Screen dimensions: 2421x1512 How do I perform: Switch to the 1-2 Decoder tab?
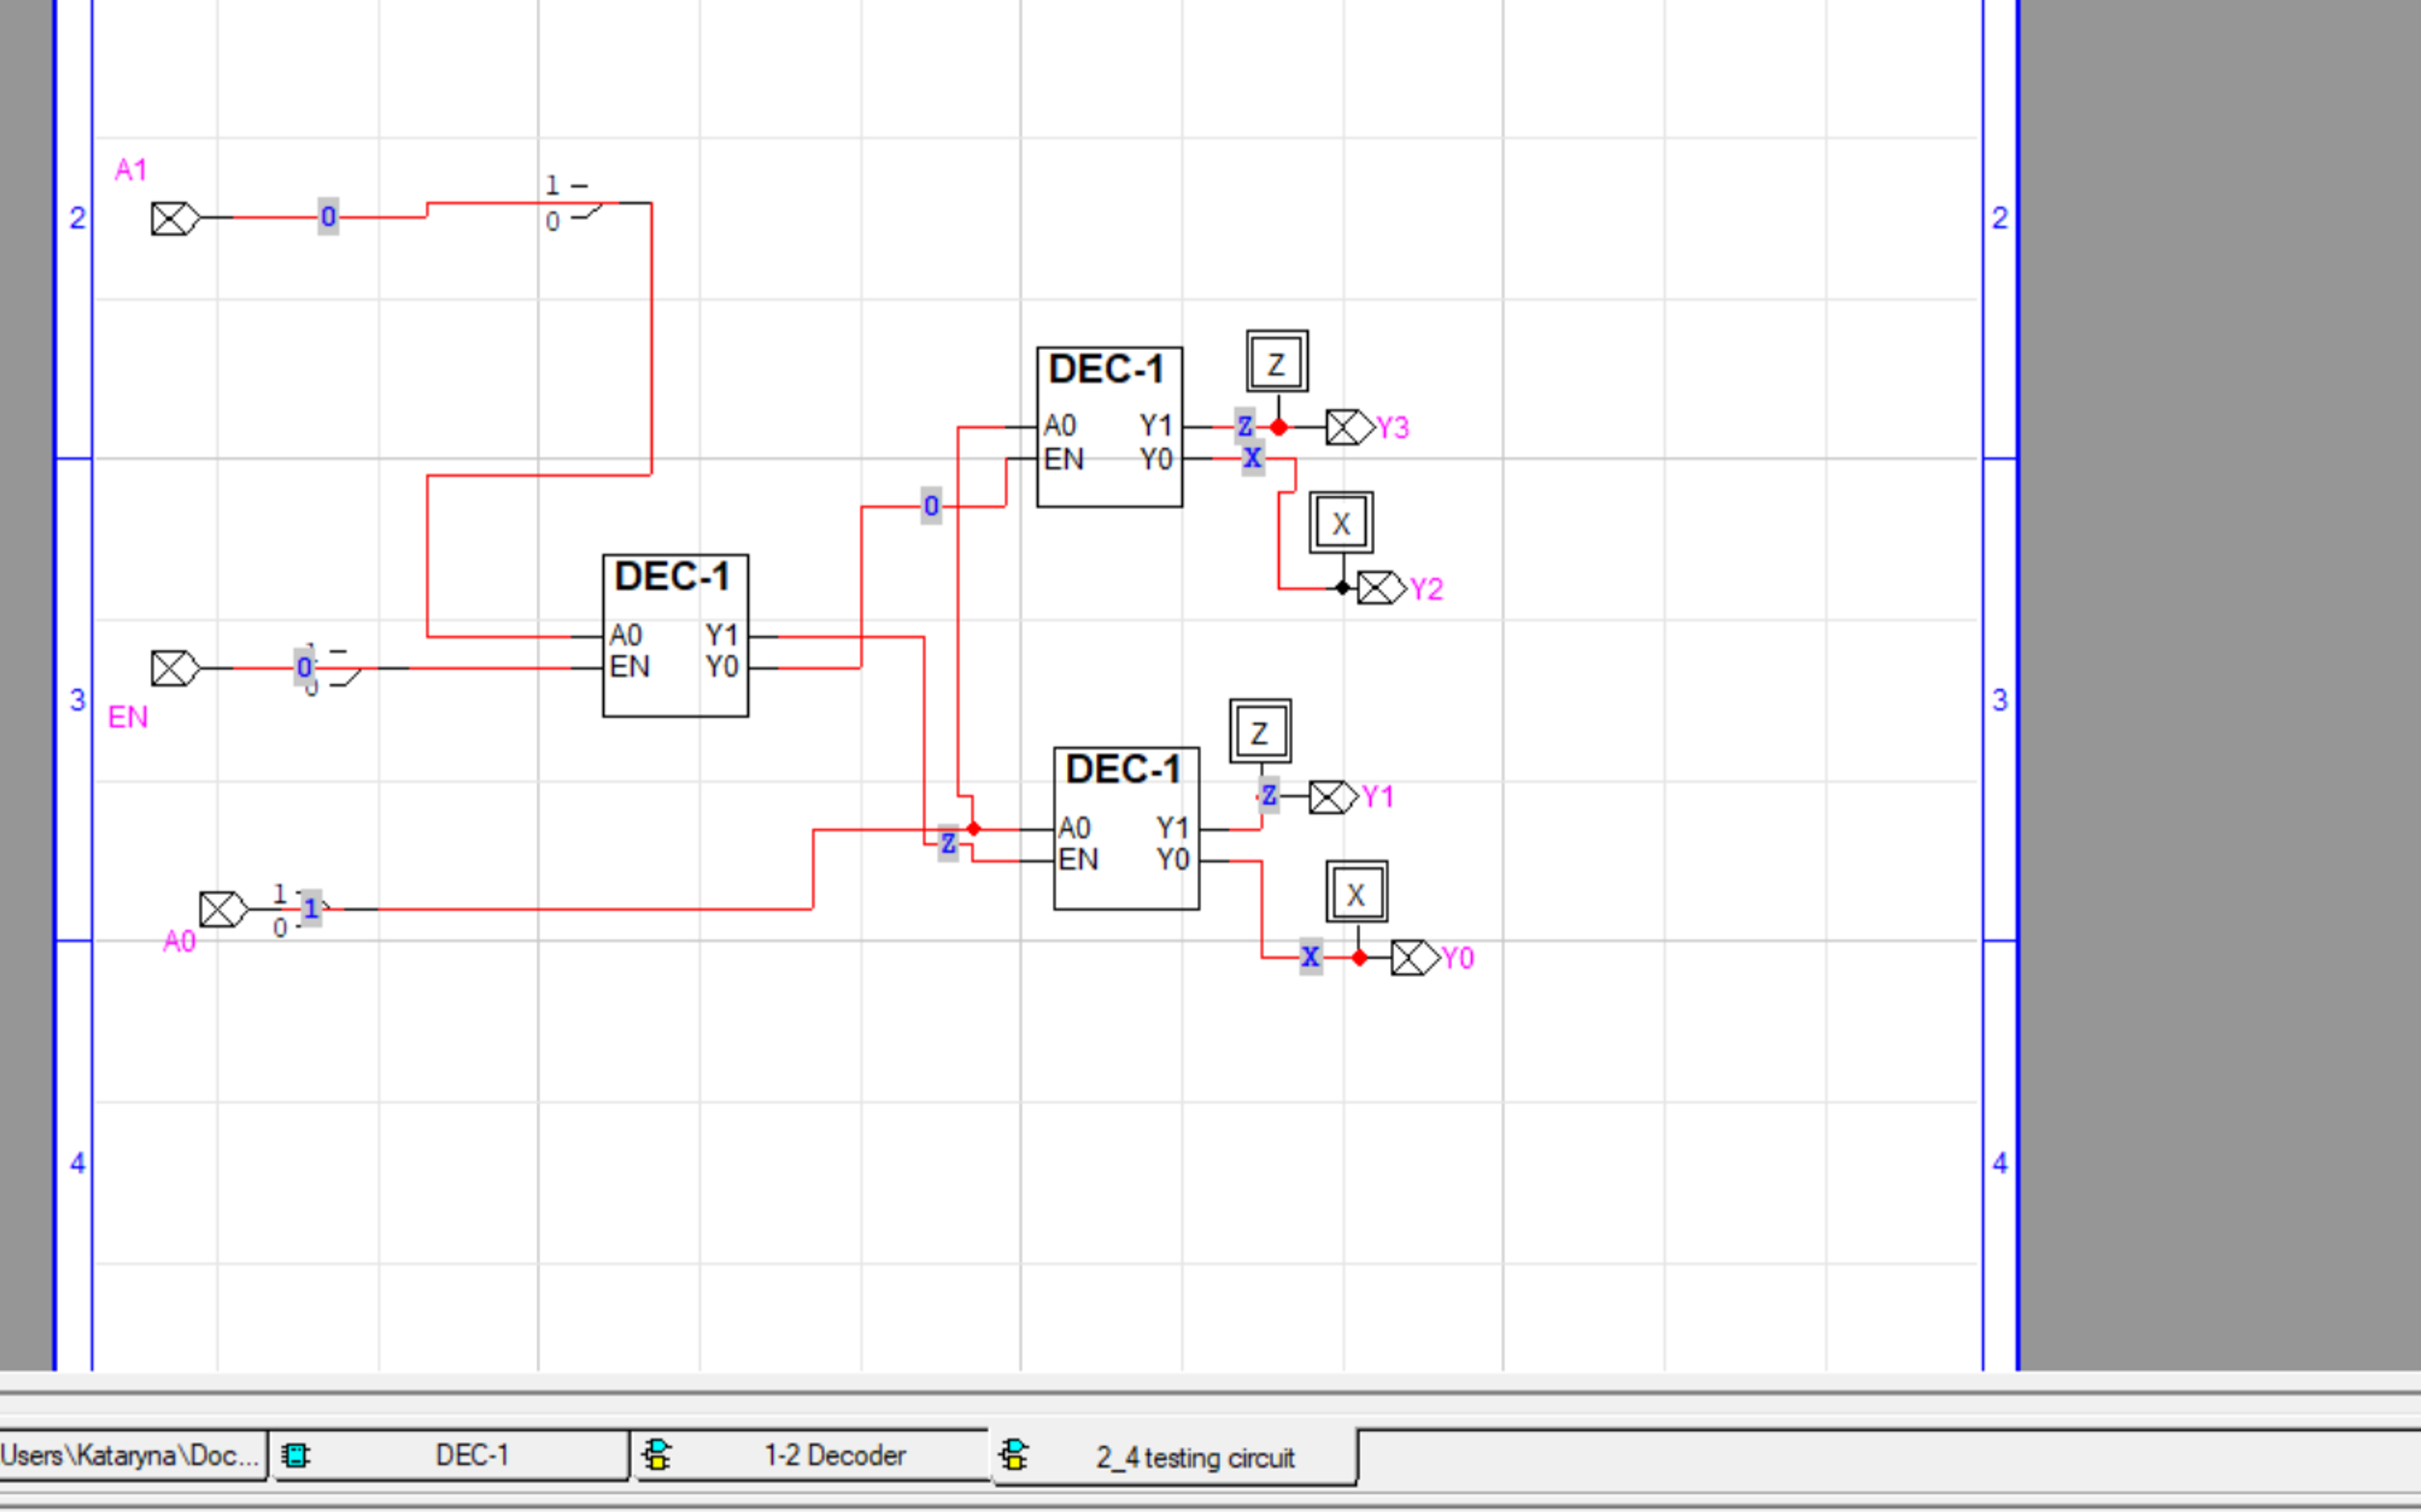(x=834, y=1455)
